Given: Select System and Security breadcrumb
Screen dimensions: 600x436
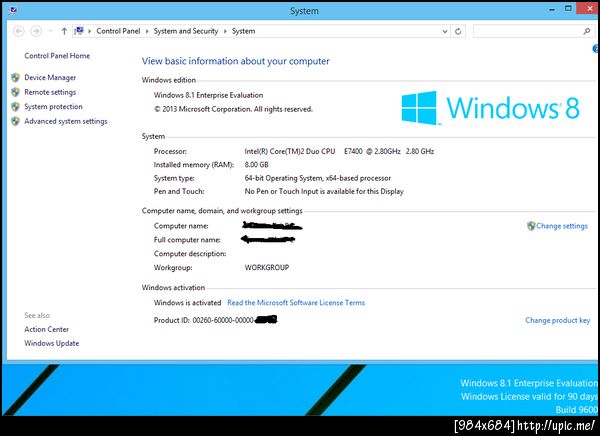Looking at the screenshot, I should tap(186, 31).
